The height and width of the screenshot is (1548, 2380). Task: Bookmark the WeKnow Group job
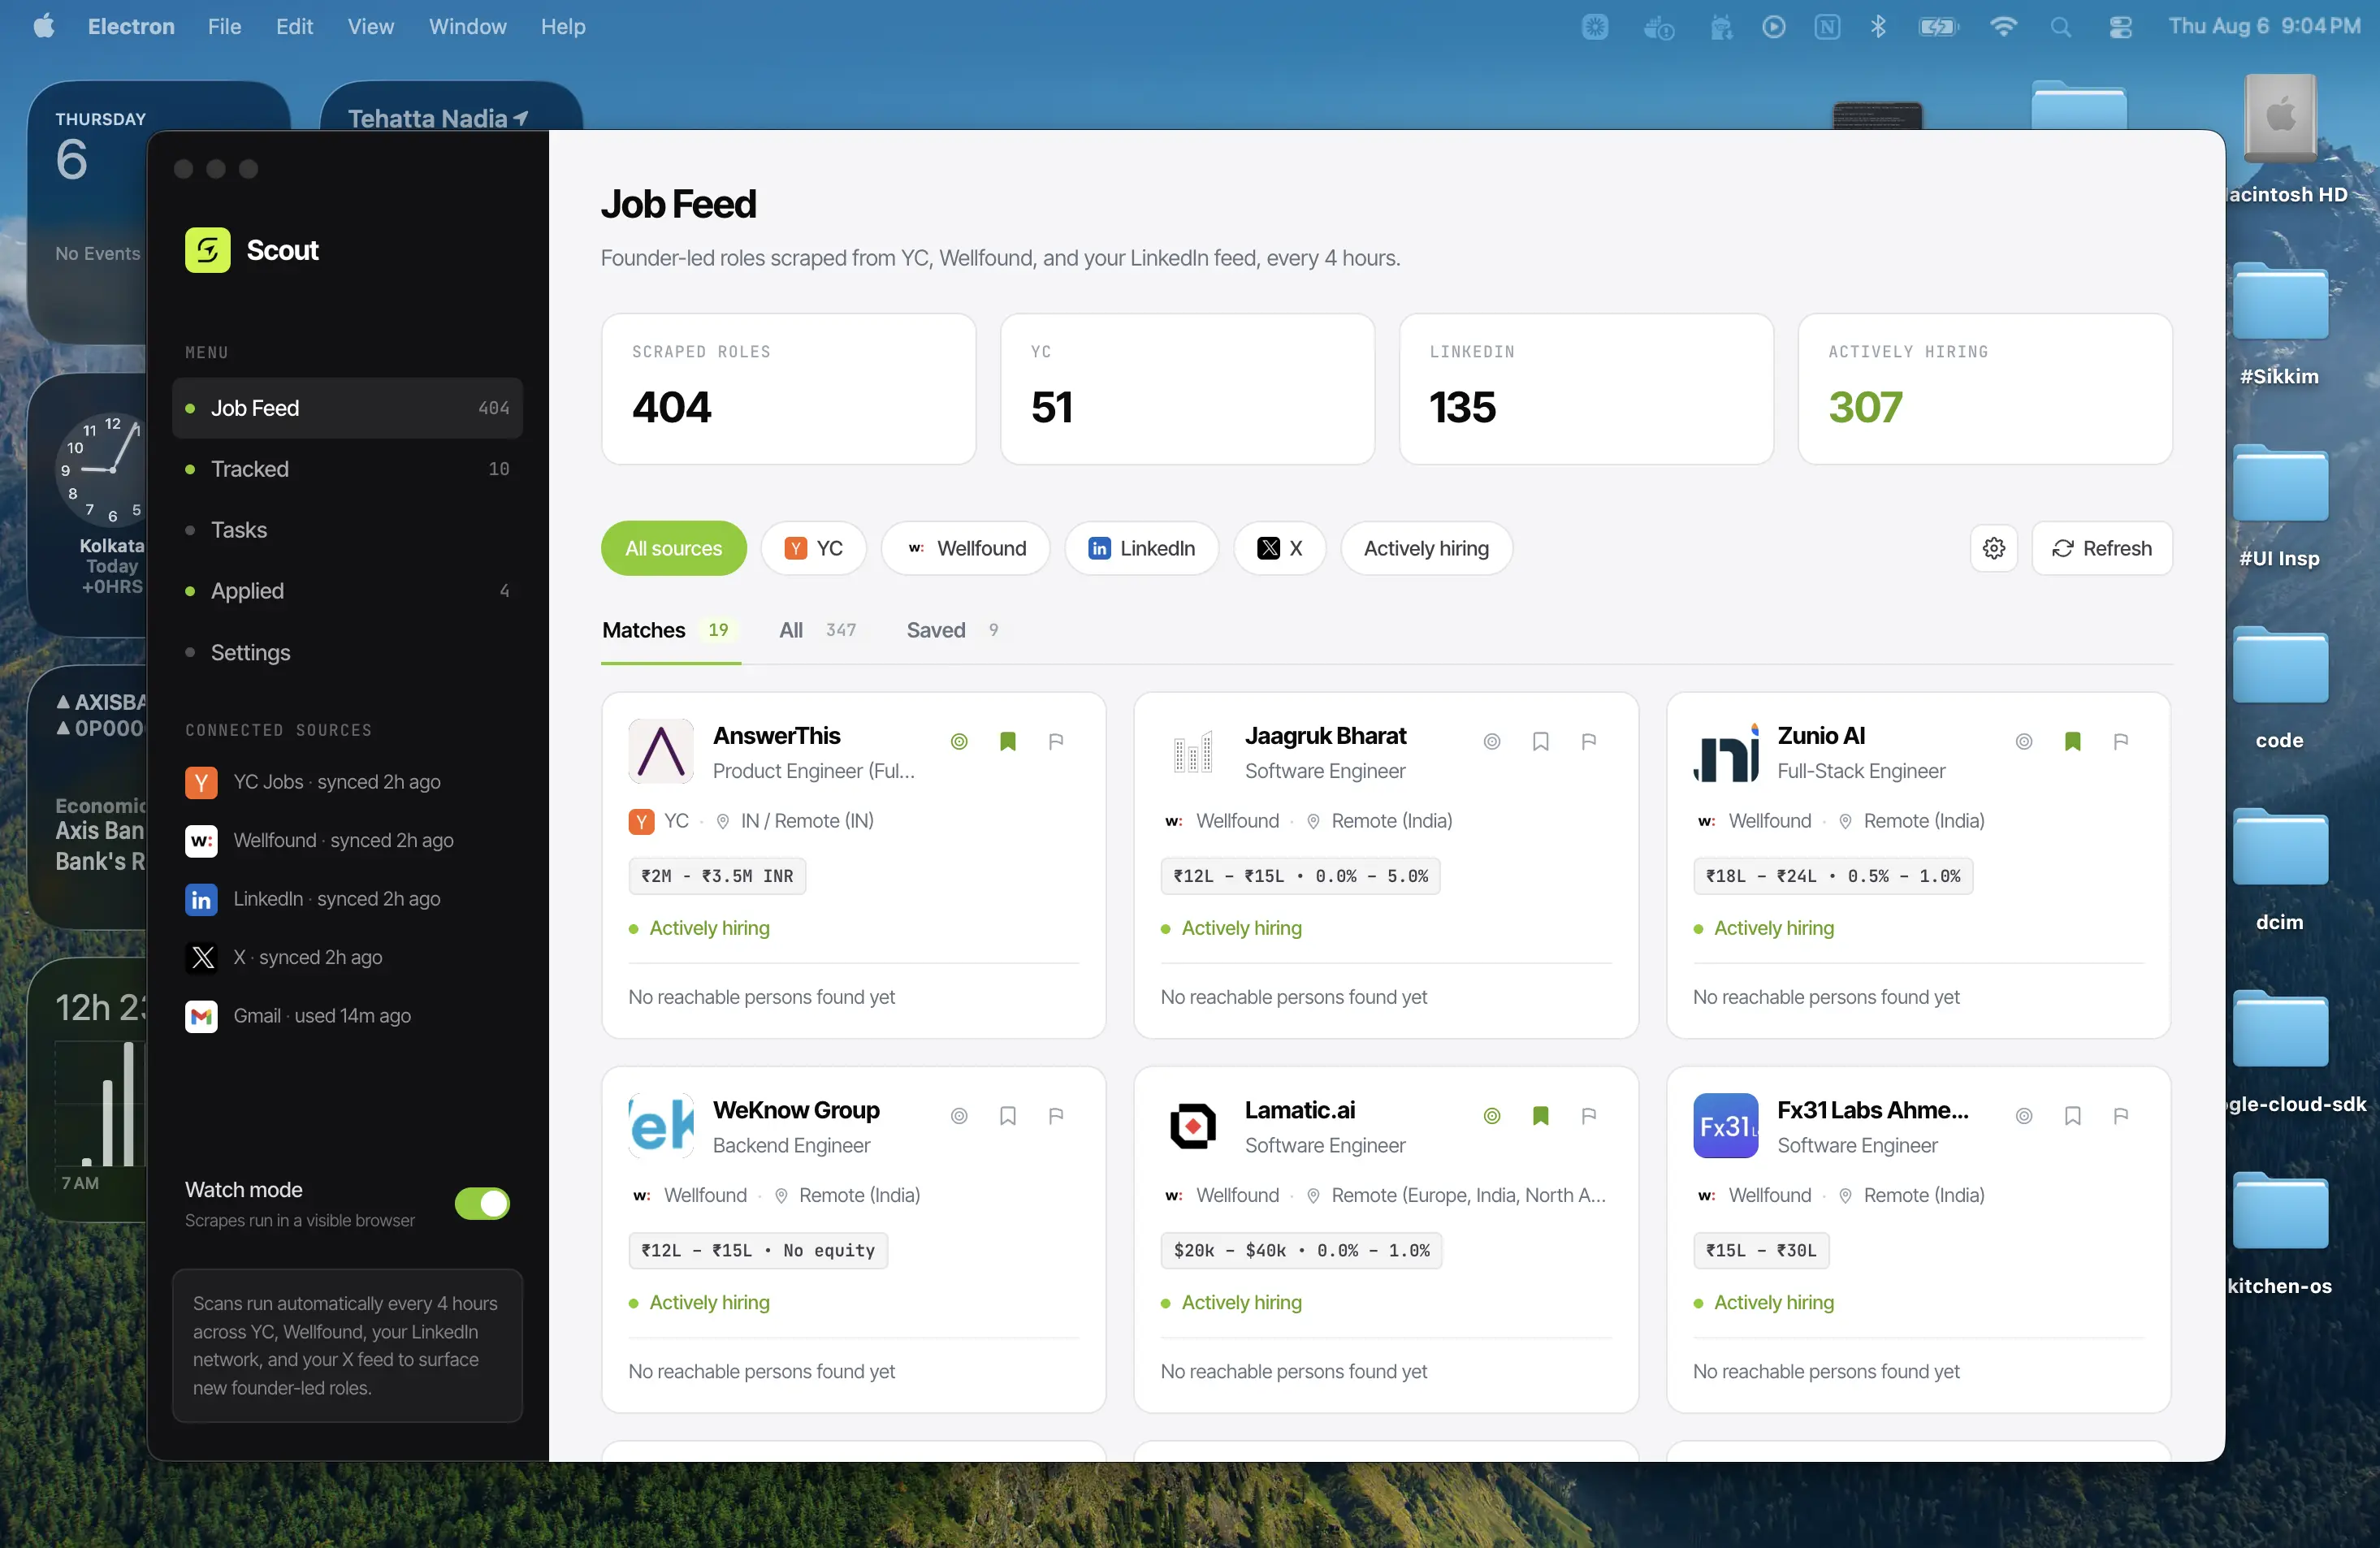pyautogui.click(x=1008, y=1115)
